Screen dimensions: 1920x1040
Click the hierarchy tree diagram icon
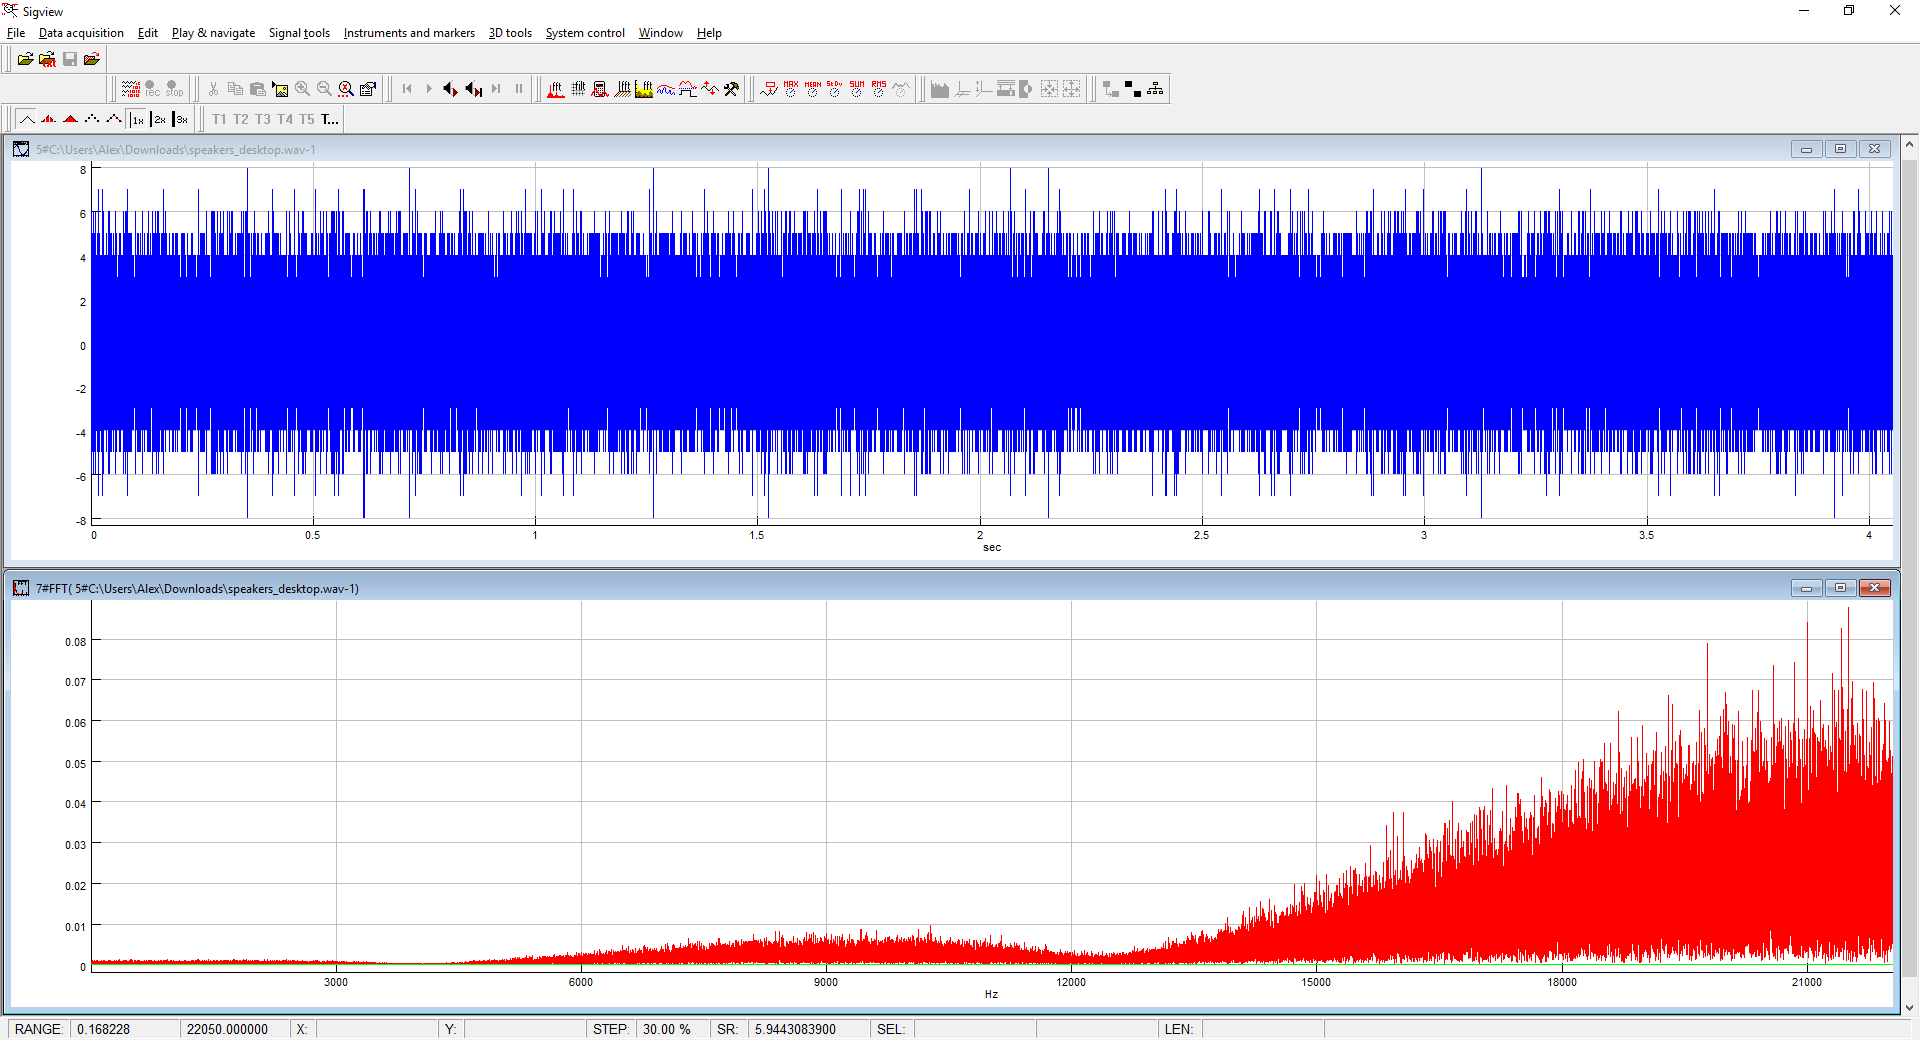click(x=1155, y=89)
